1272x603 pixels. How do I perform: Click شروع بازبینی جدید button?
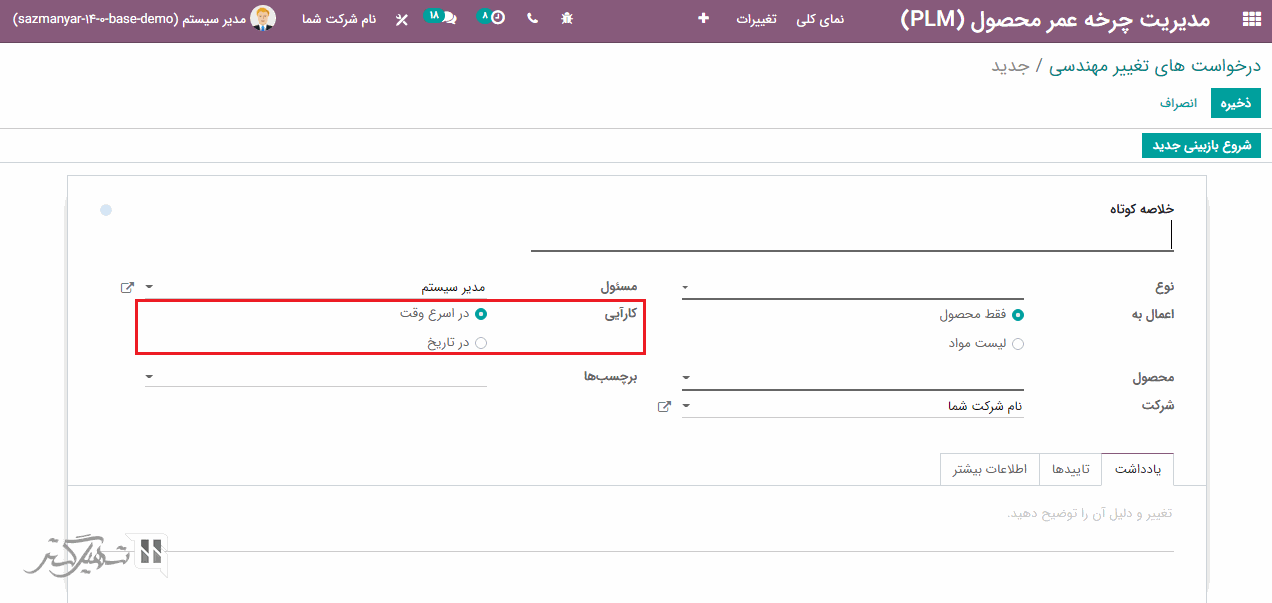click(1201, 146)
